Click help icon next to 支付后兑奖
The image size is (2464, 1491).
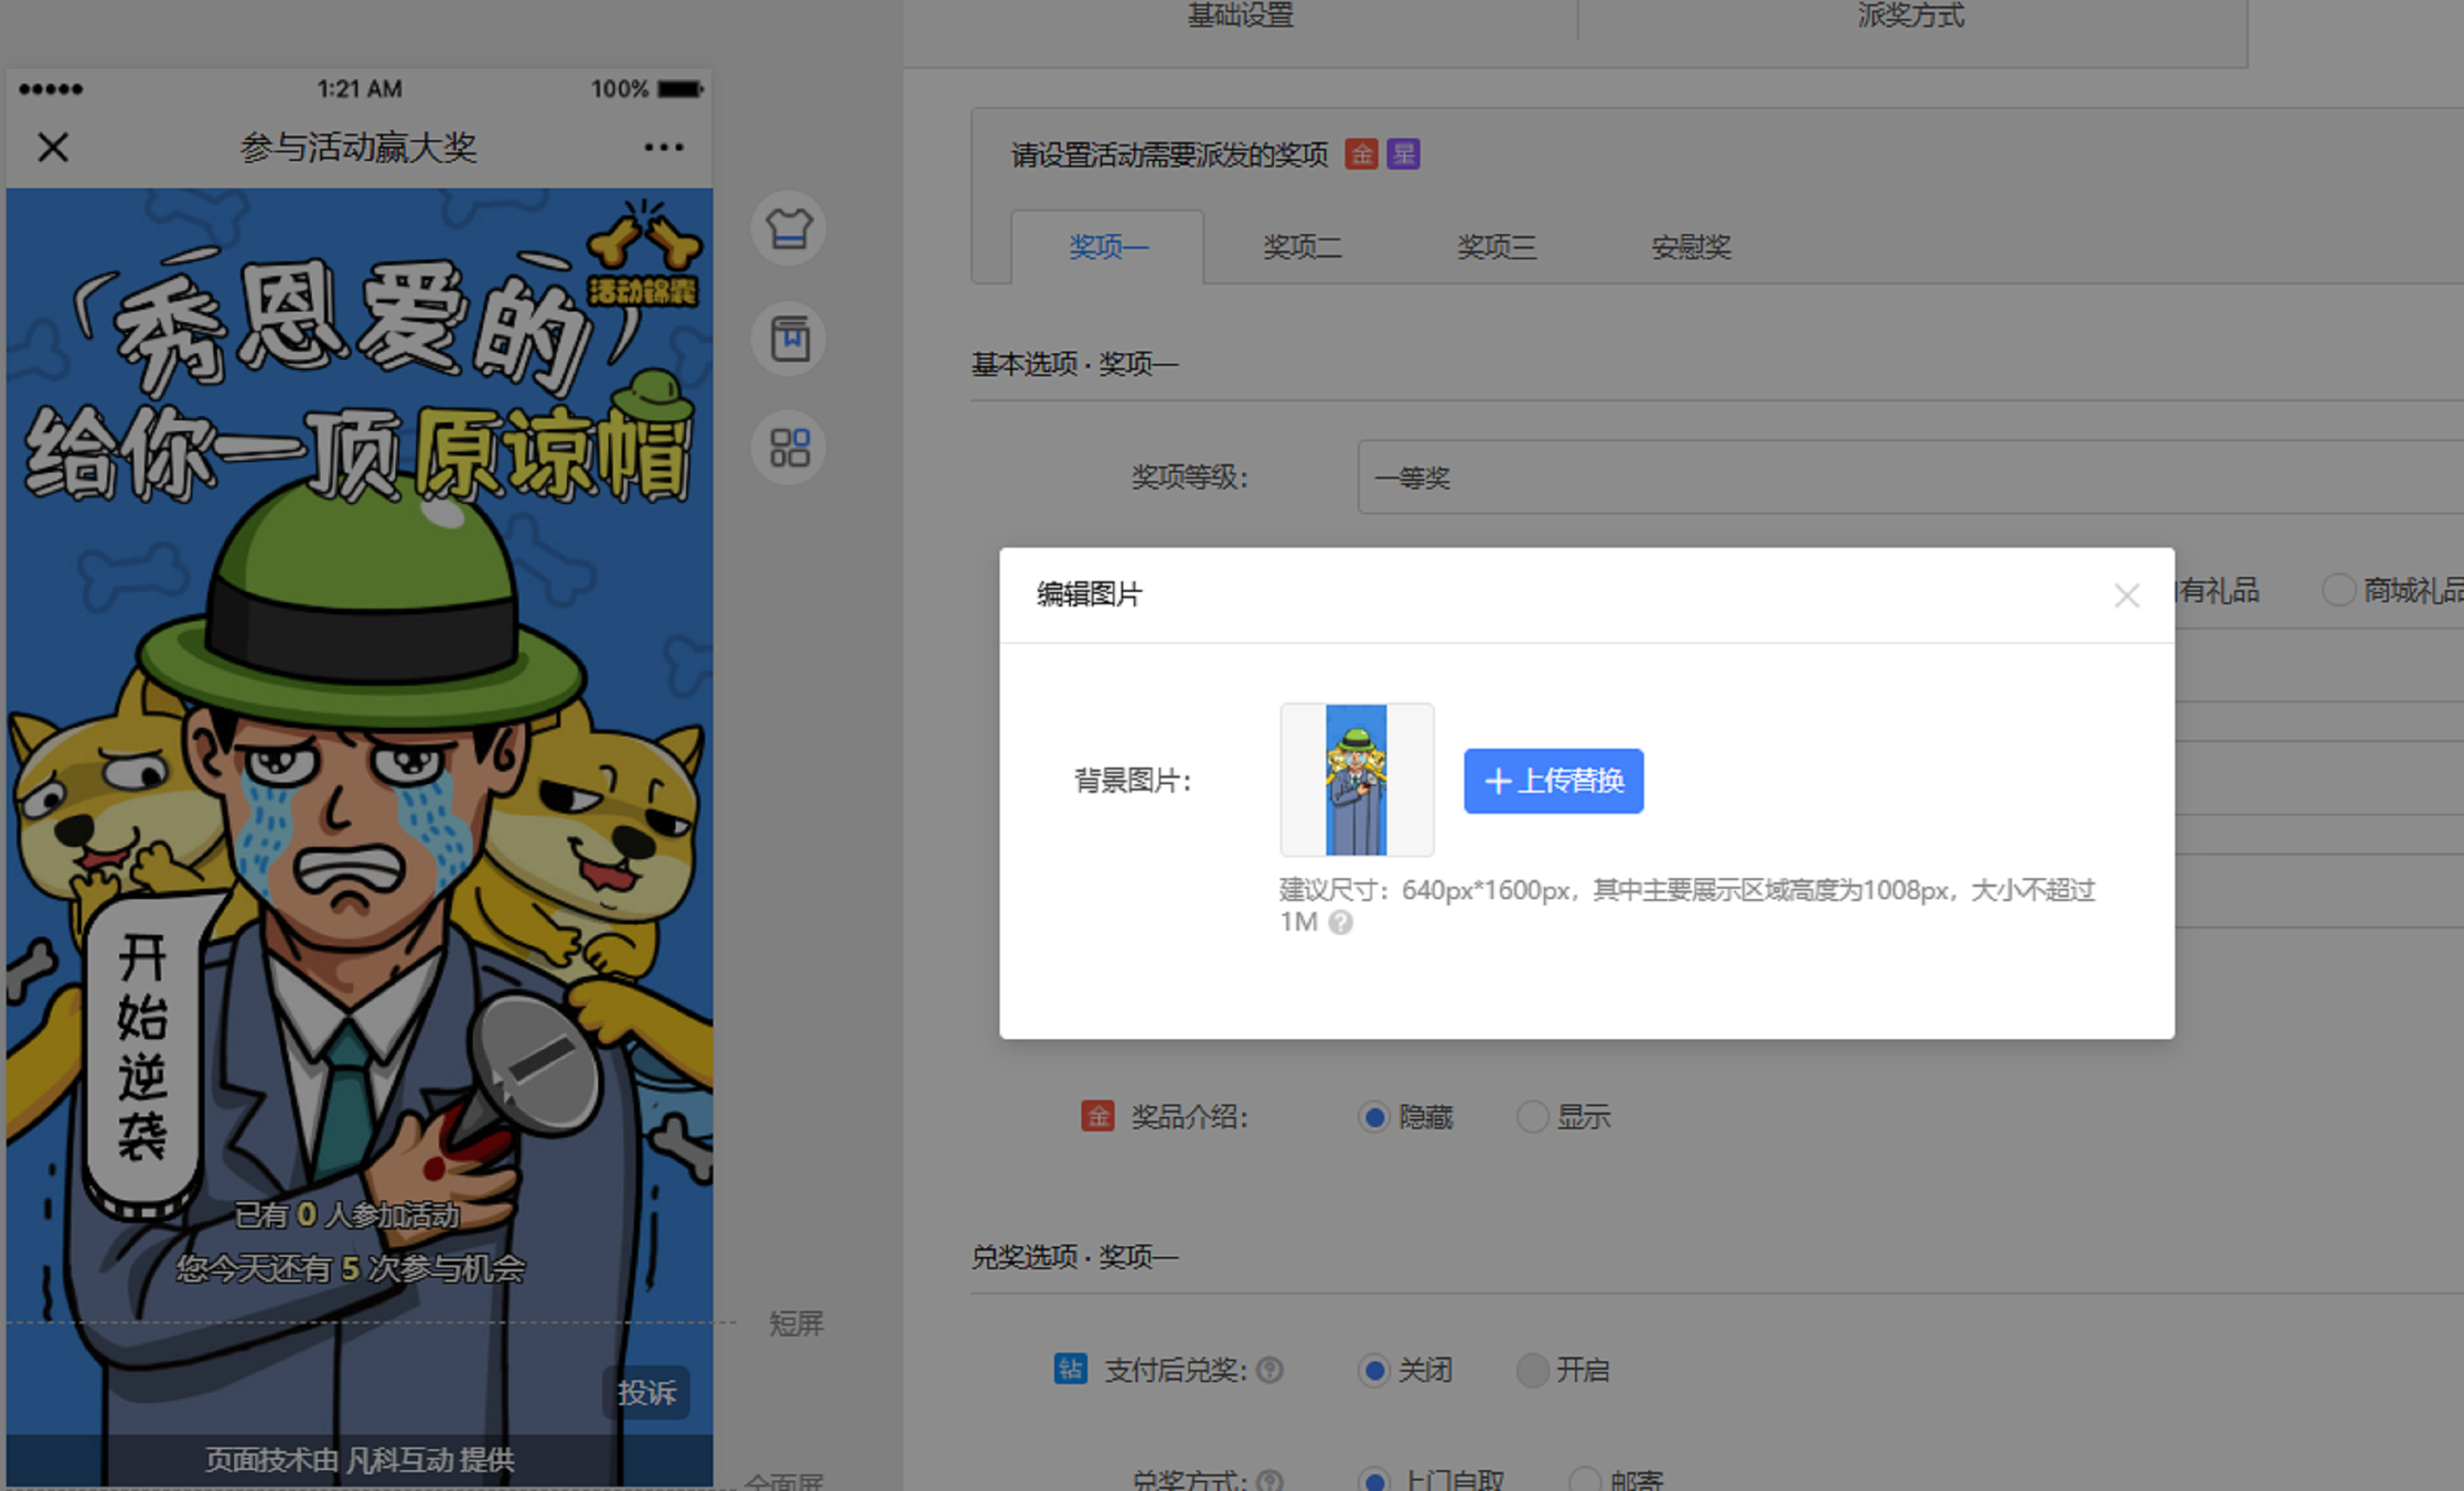pos(1269,1370)
